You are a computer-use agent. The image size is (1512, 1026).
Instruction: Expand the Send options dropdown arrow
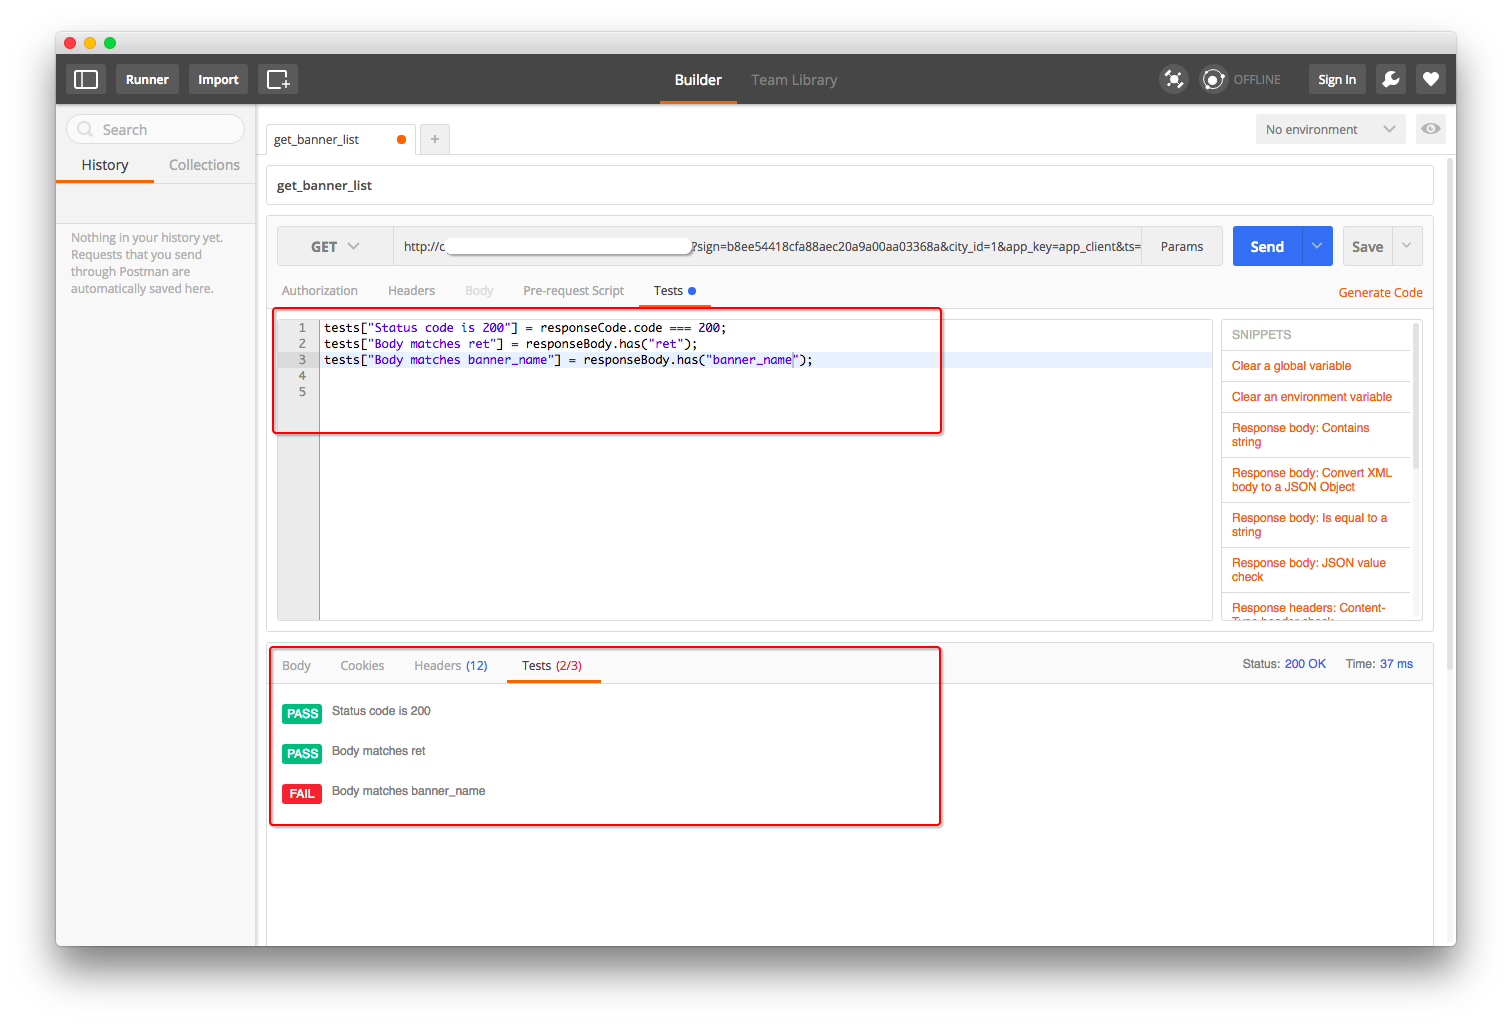[x=1317, y=246]
